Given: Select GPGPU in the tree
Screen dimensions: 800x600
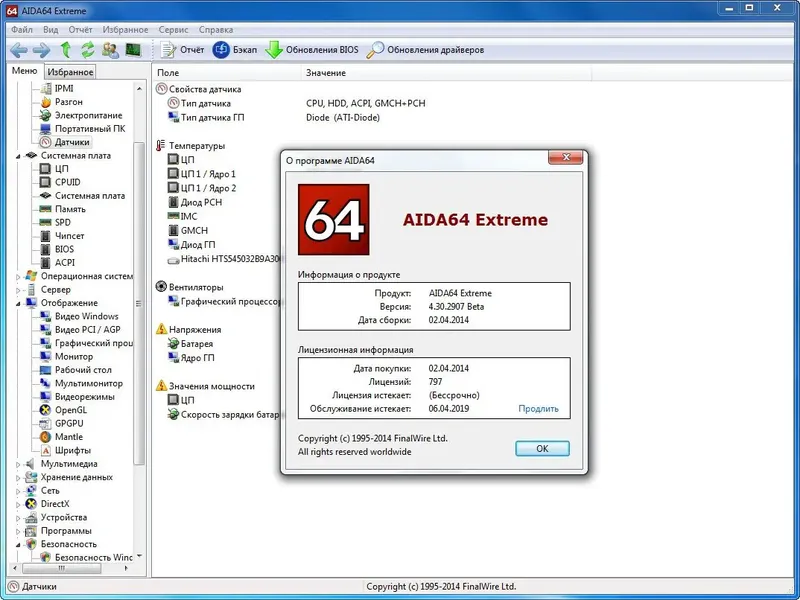Looking at the screenshot, I should pos(69,423).
